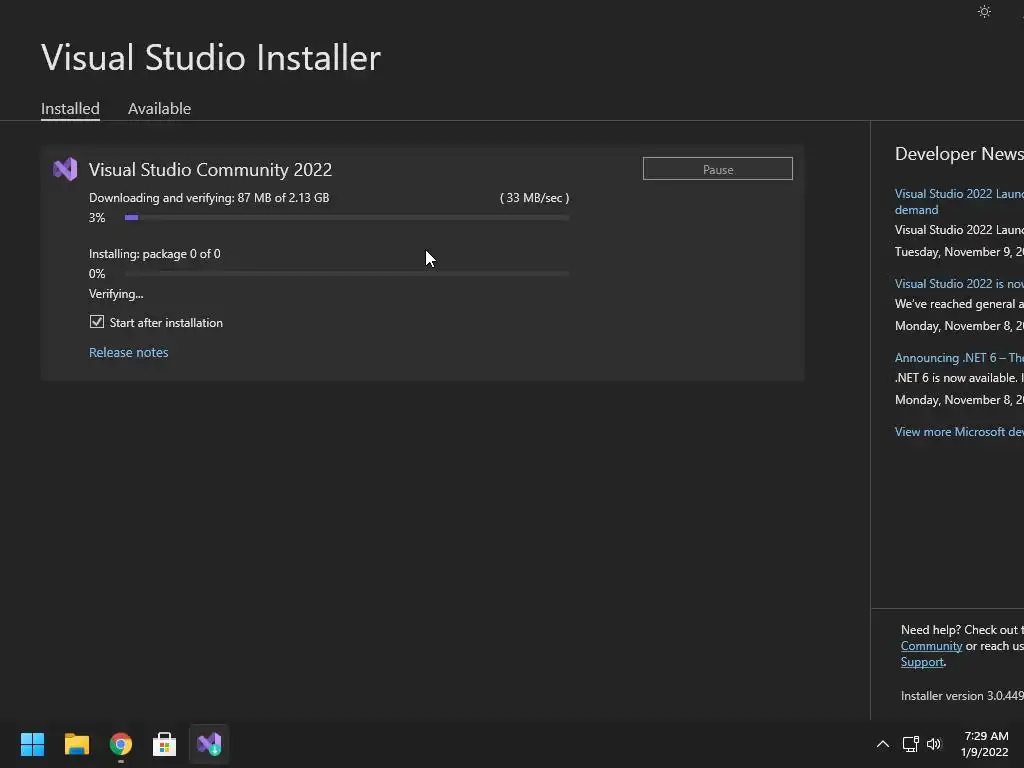Uncheck Start after installation checkbox
Image resolution: width=1024 pixels, height=768 pixels.
coord(97,322)
